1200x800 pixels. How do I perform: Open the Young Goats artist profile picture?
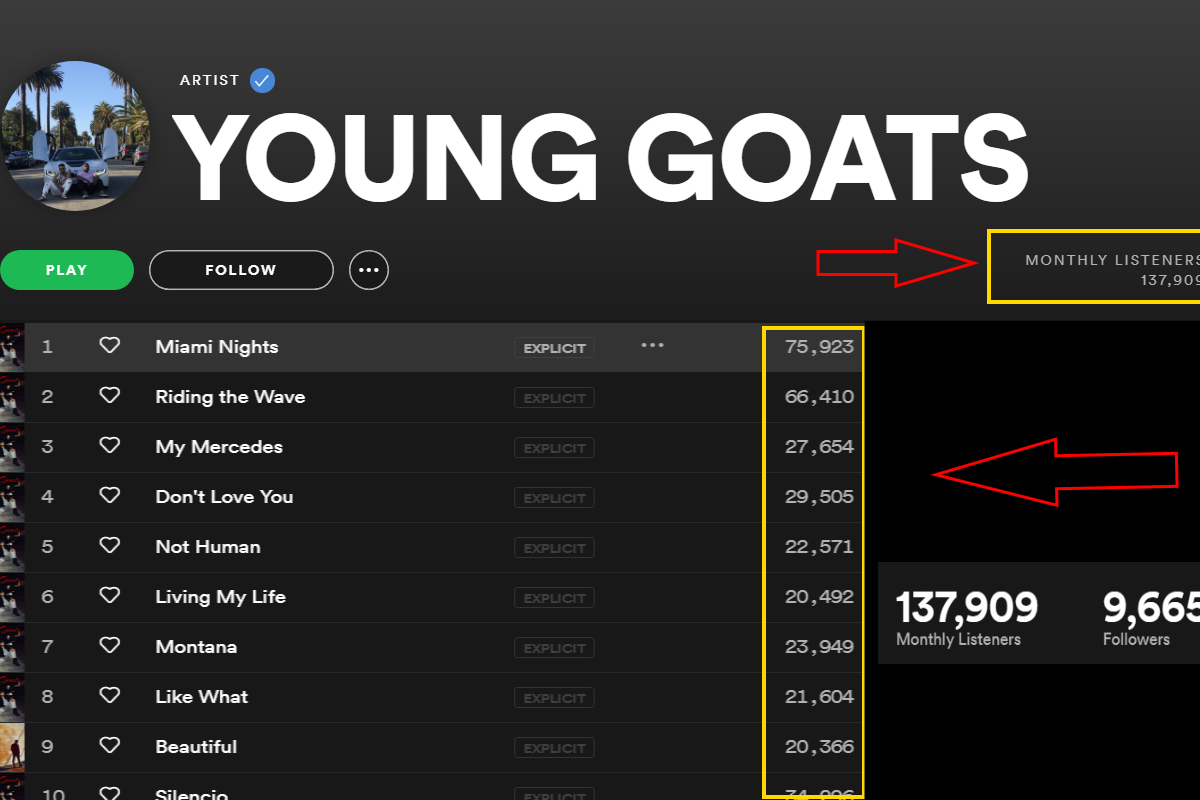tap(76, 137)
